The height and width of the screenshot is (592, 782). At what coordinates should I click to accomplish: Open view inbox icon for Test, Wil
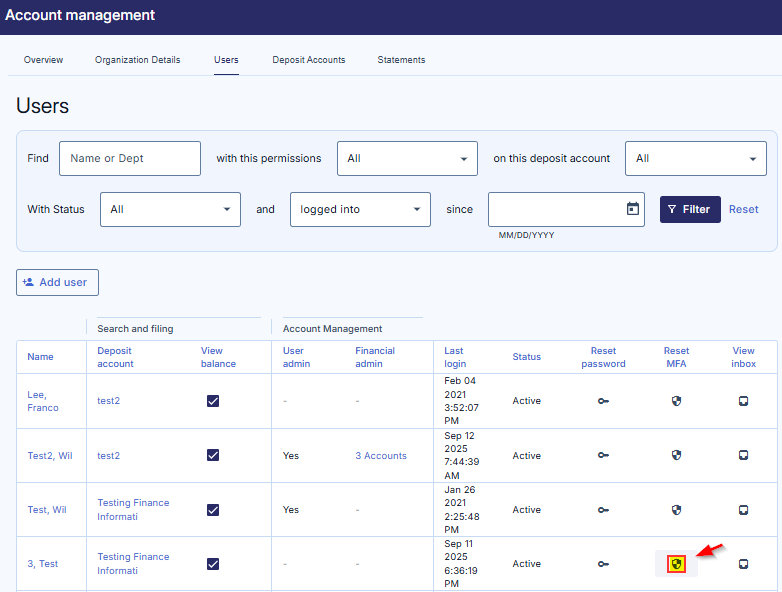[743, 510]
